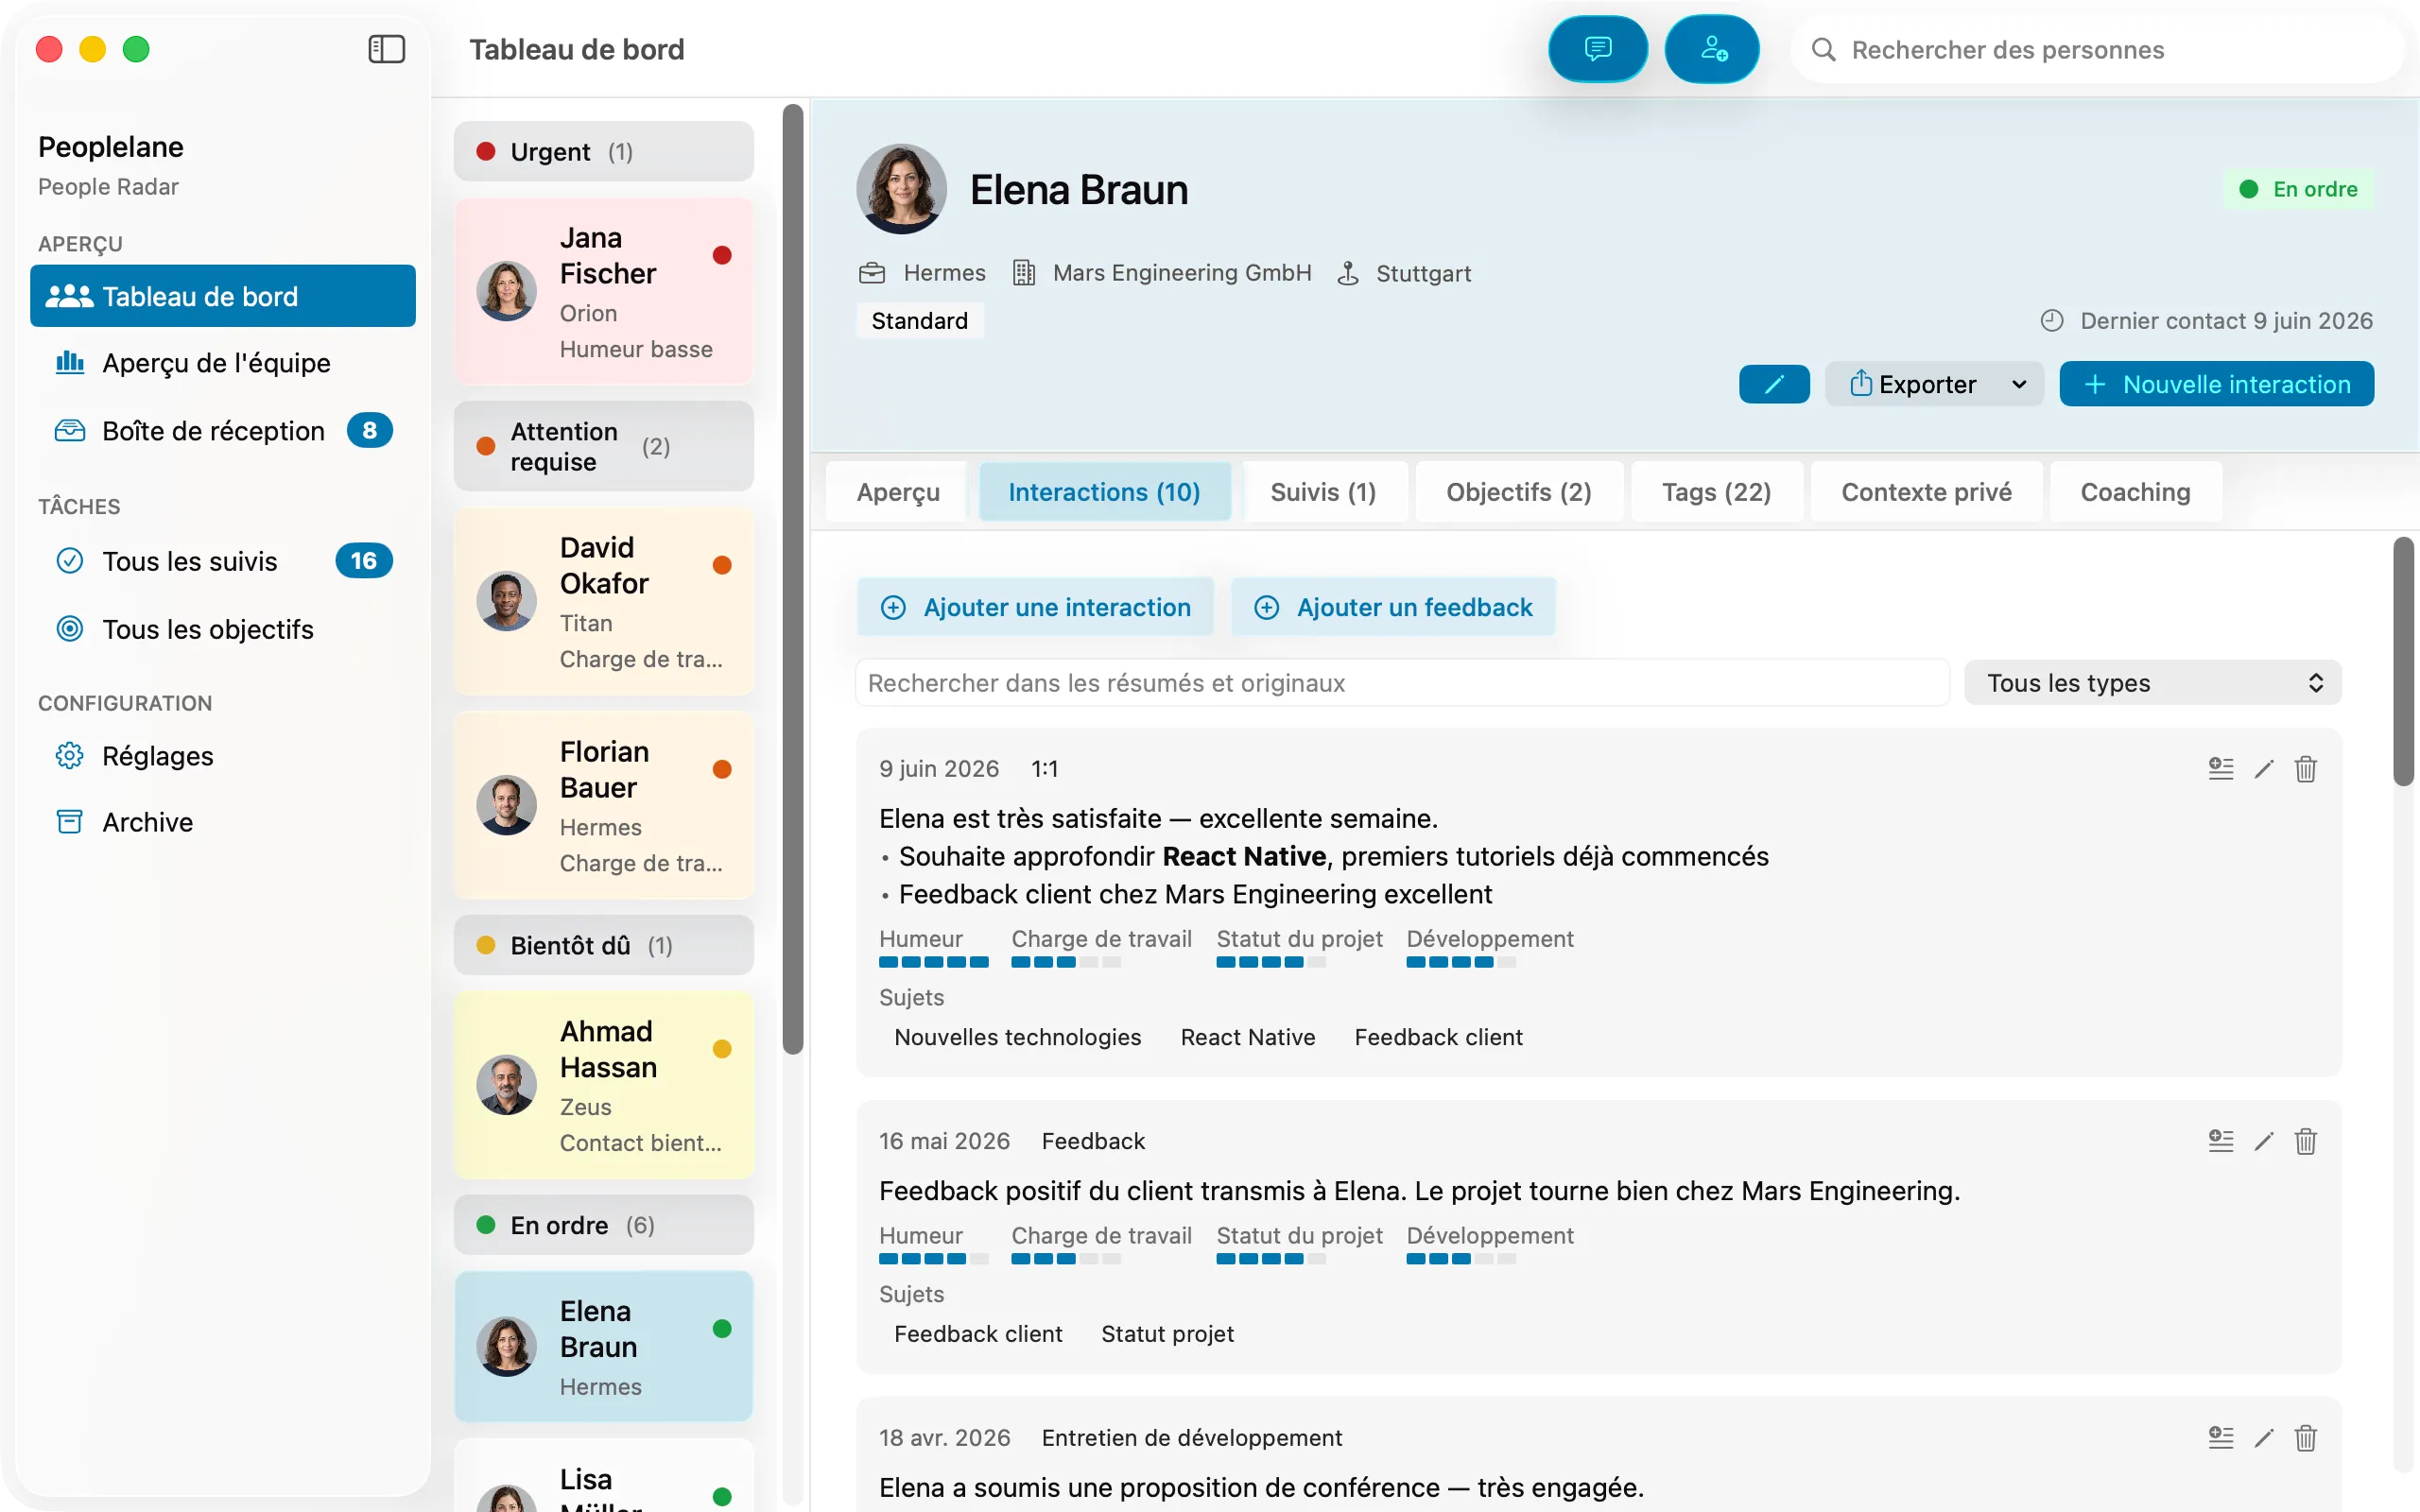Click the blue pencil edit profile button
The width and height of the screenshot is (2420, 1512).
point(1774,384)
